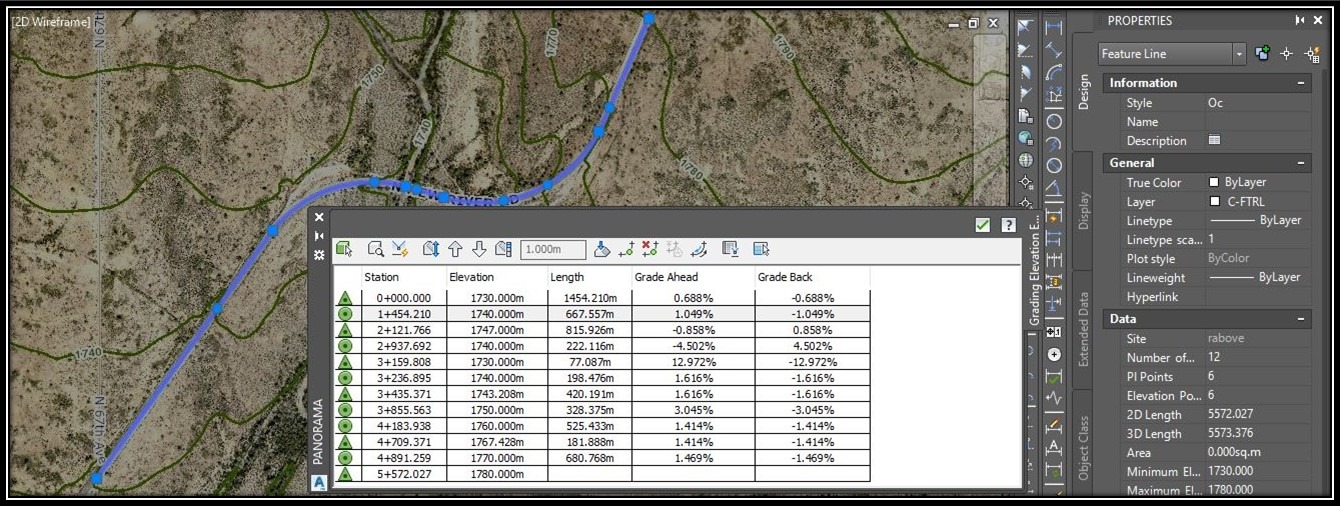Click the Toggle PICKADD icon in Properties
The height and width of the screenshot is (506, 1340).
tap(1263, 54)
